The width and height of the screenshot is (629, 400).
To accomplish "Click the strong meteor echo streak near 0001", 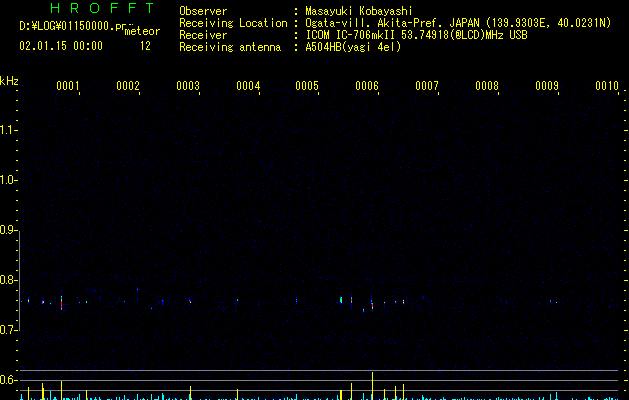I will [x=61, y=300].
